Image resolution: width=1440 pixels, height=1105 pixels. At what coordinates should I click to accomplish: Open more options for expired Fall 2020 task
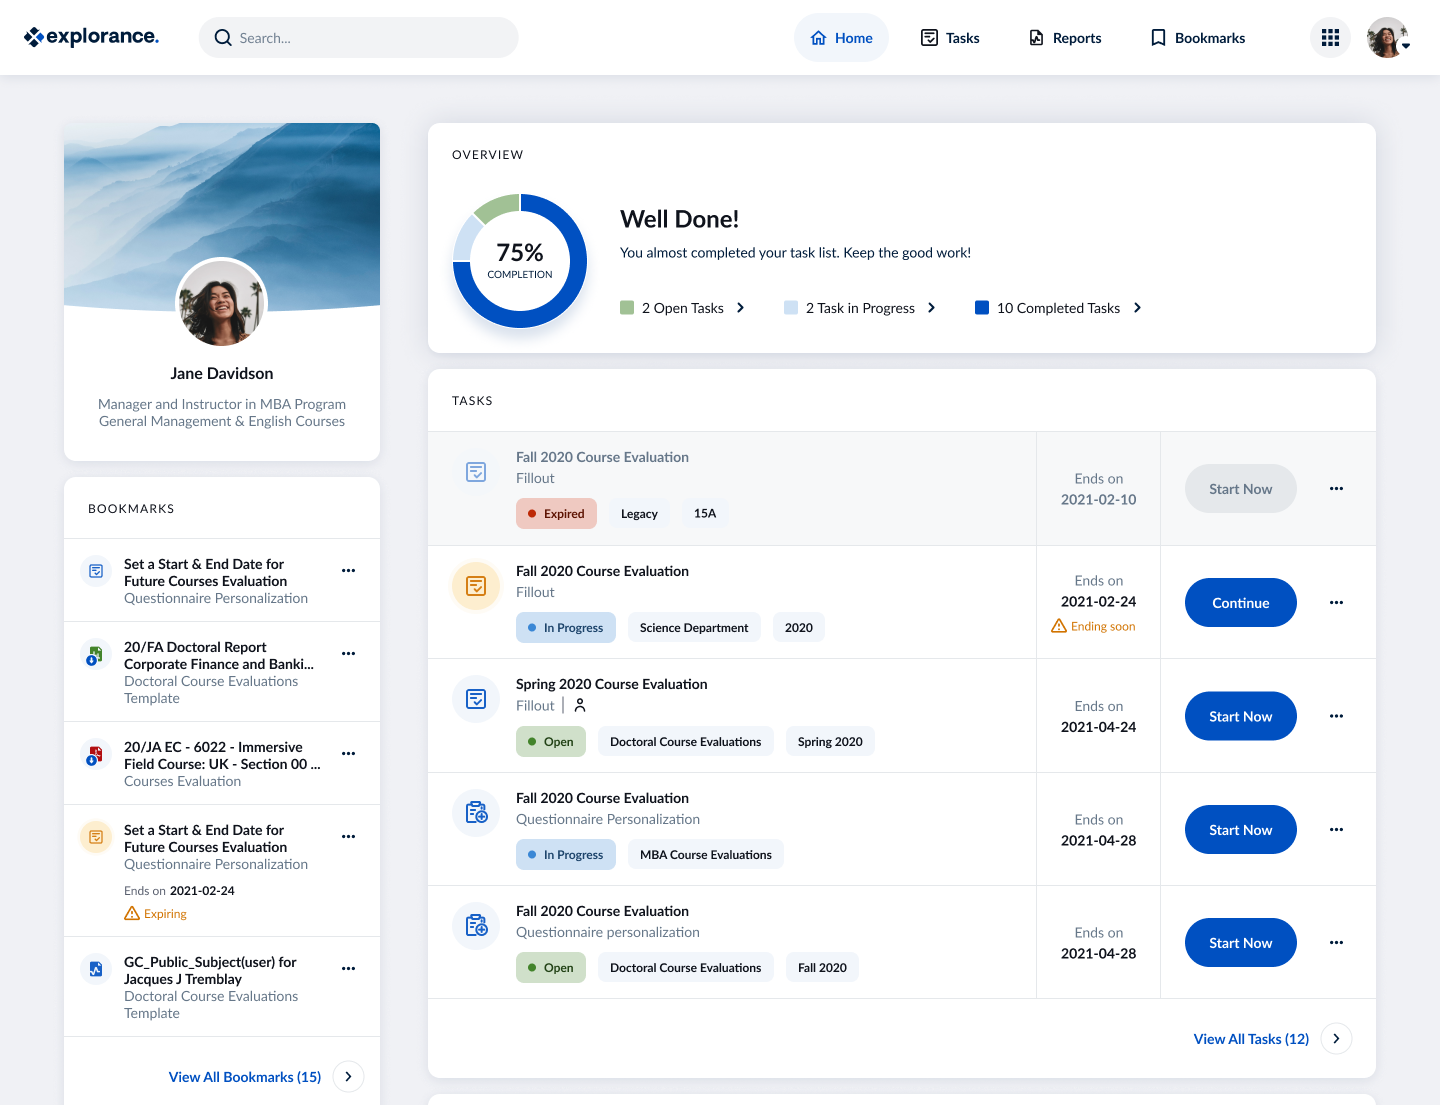(x=1336, y=489)
